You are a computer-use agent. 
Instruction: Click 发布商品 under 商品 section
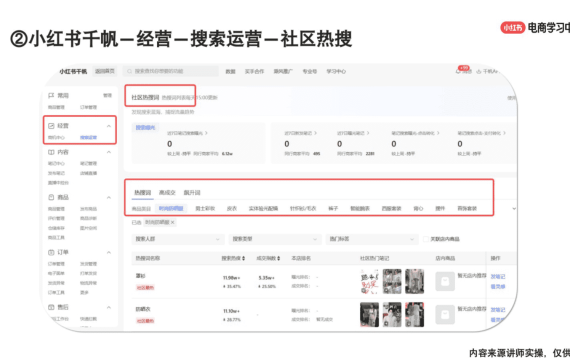point(88,209)
